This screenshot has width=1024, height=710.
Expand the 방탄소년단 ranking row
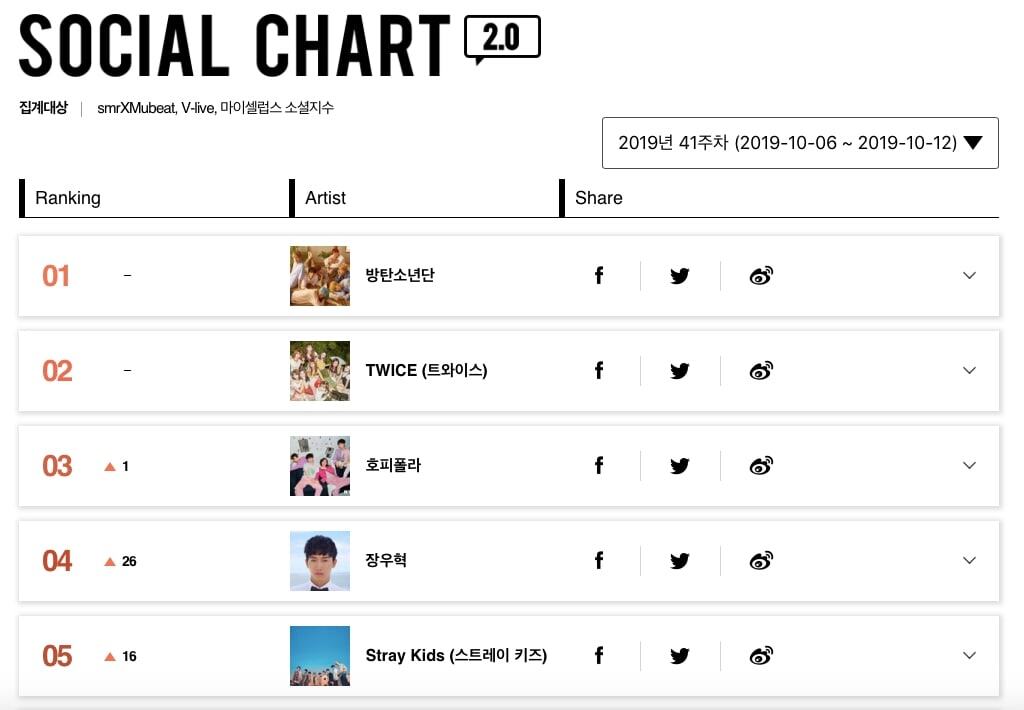968,276
